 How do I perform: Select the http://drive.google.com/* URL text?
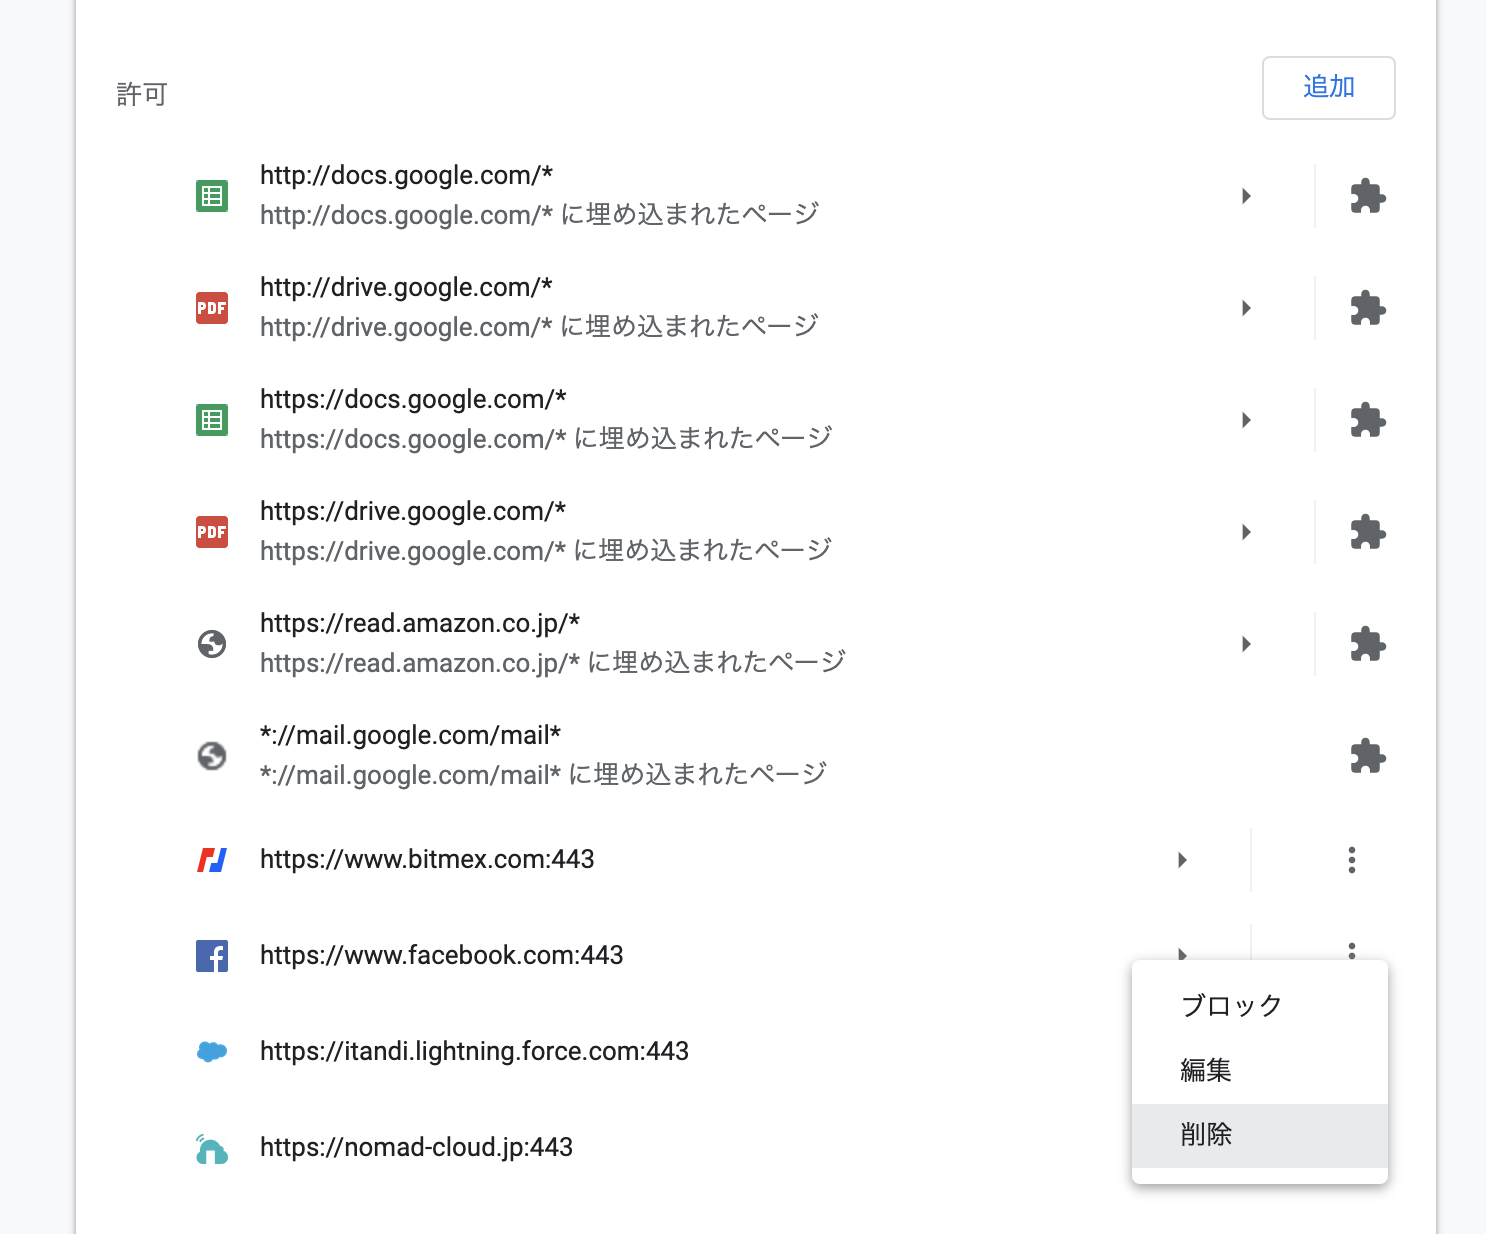click(x=406, y=287)
